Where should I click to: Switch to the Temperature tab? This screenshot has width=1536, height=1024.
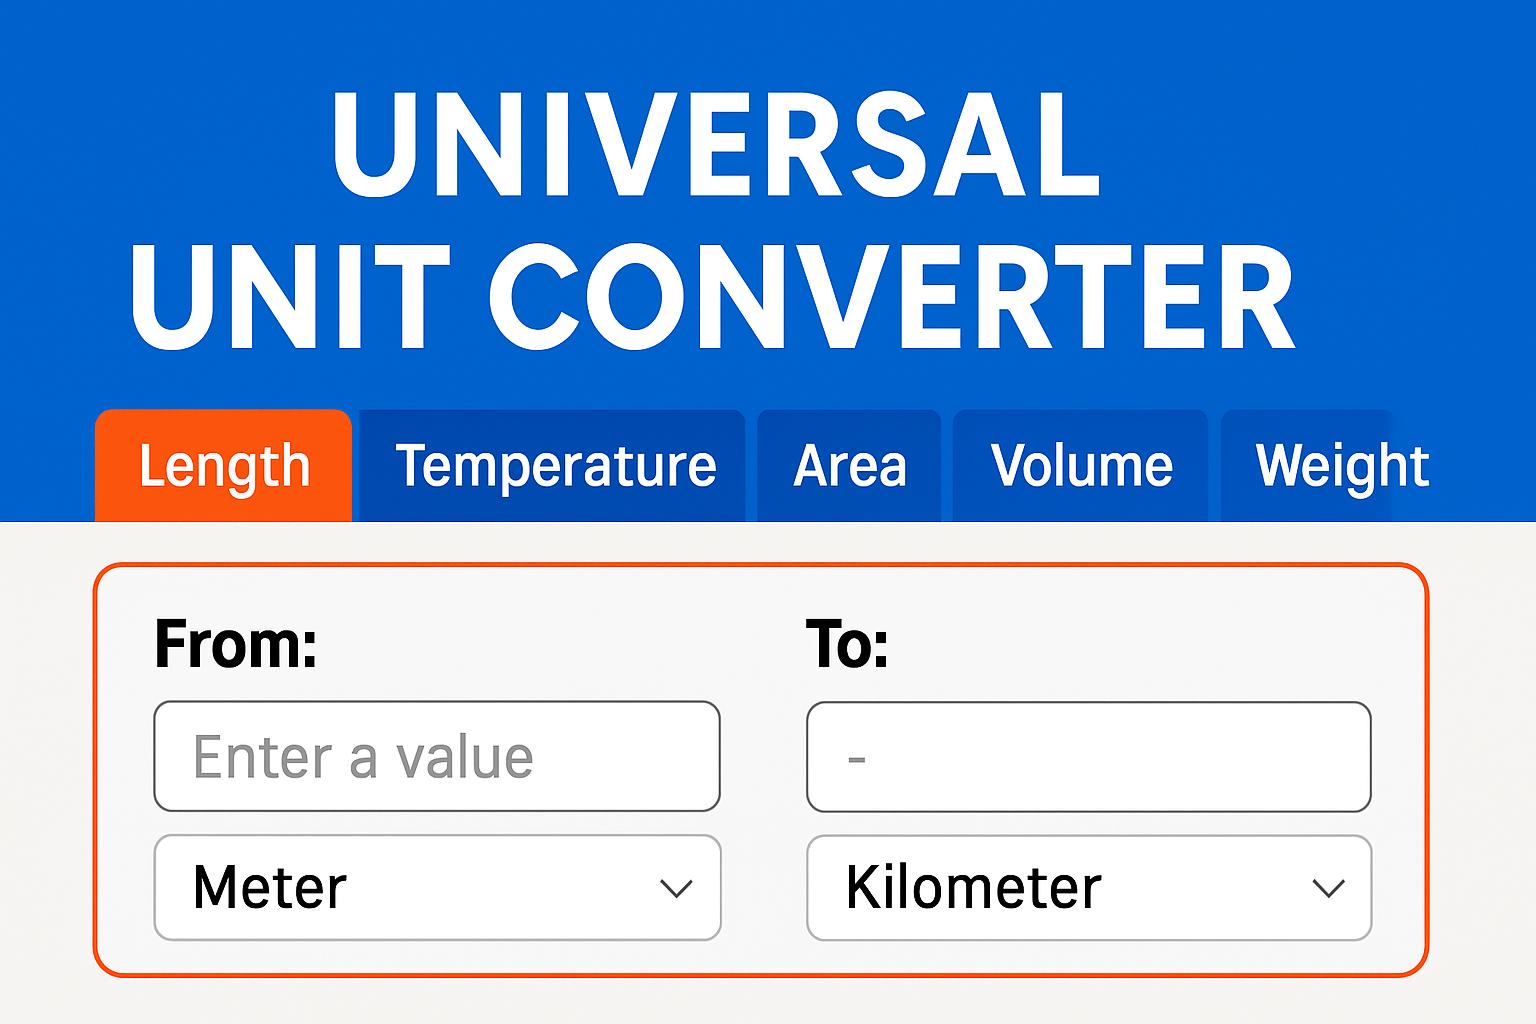click(555, 466)
